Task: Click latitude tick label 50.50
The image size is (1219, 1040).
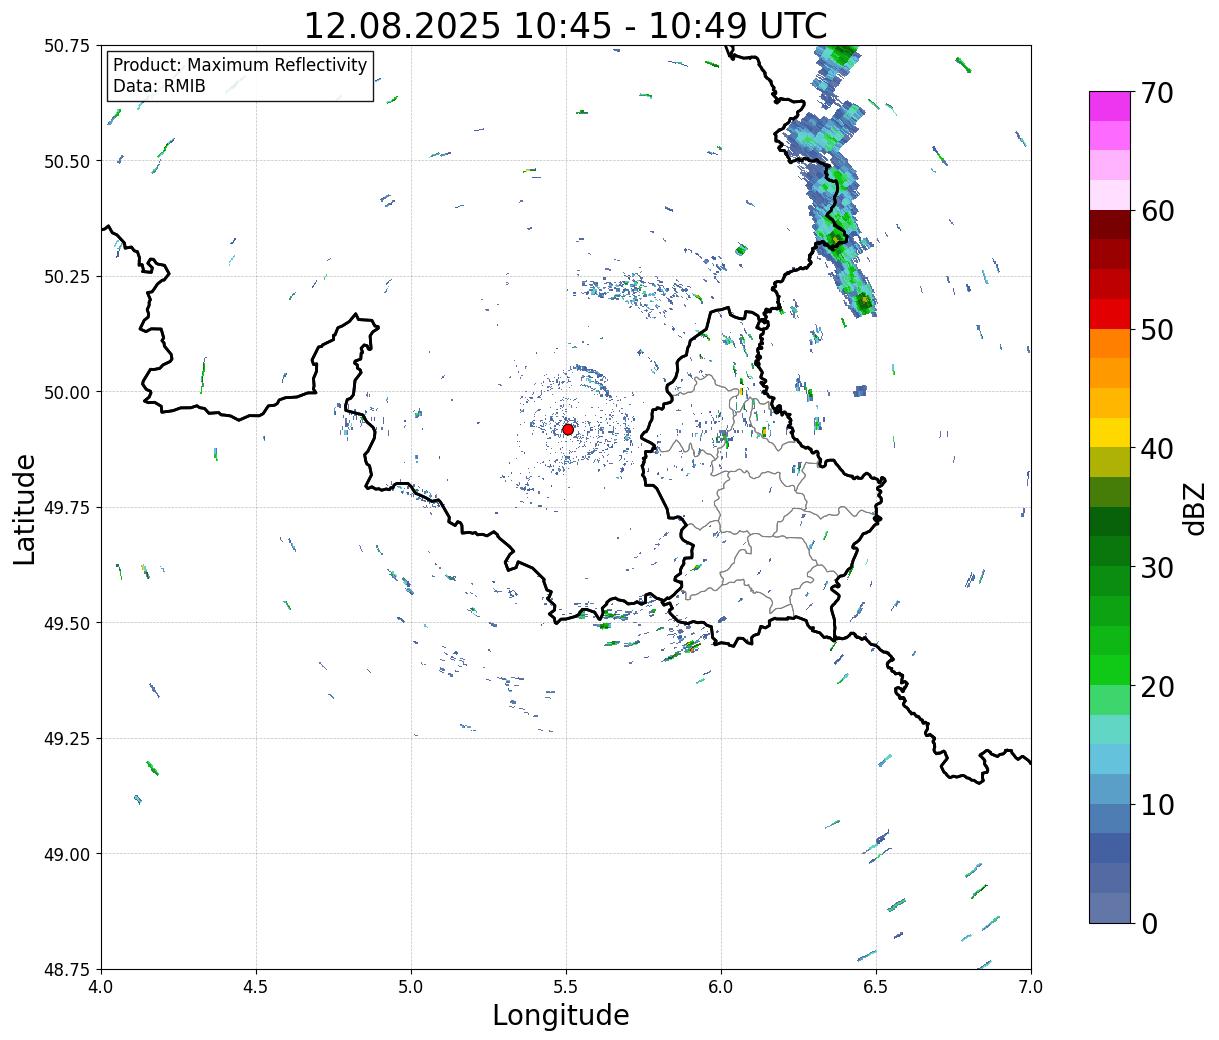Action: (x=67, y=161)
